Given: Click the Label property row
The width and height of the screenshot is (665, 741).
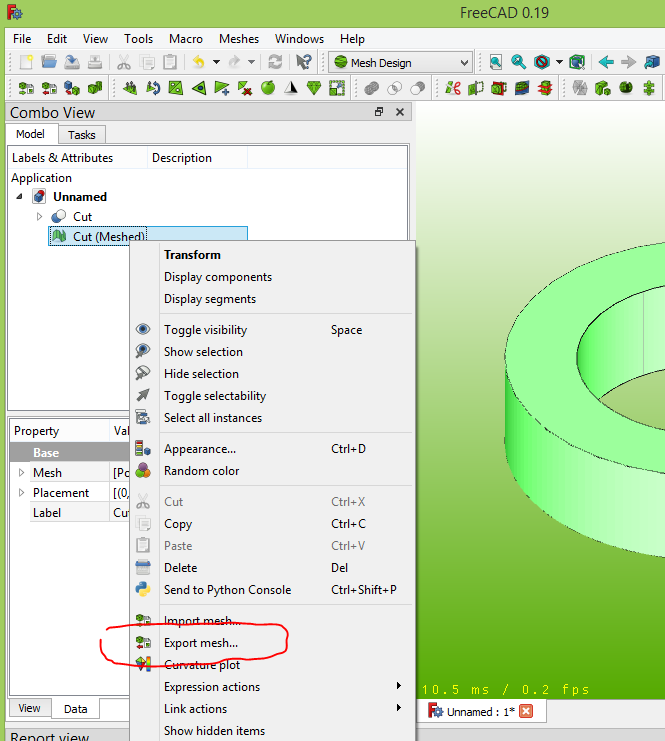Looking at the screenshot, I should point(69,513).
